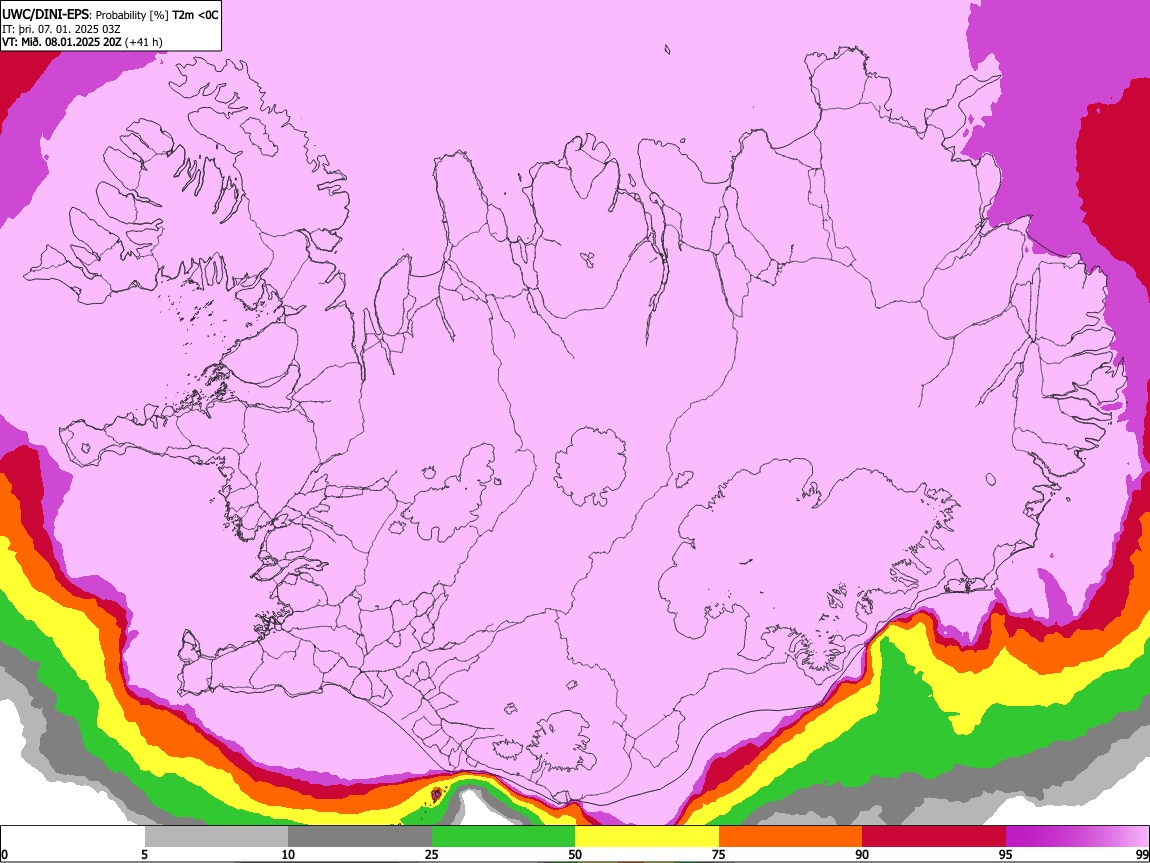Click the yellow 50–75% legend swatch
The width and height of the screenshot is (1150, 863).
point(647,837)
